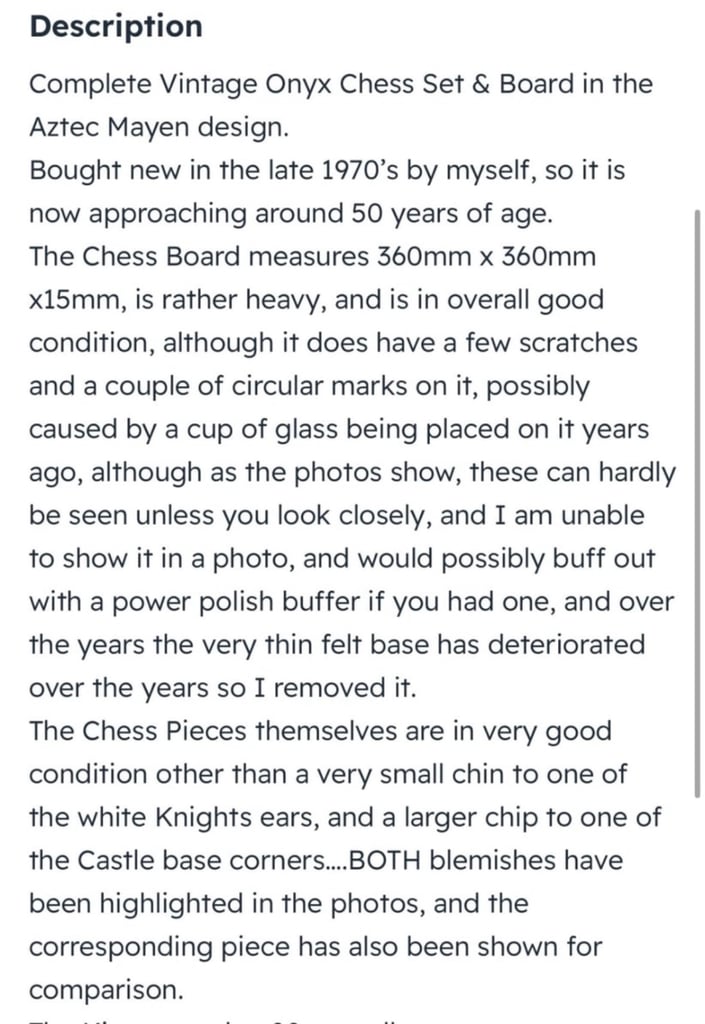Screen dimensions: 705x1024
Task: Click the vertical scrollbar thumb at right
Action: click(697, 504)
